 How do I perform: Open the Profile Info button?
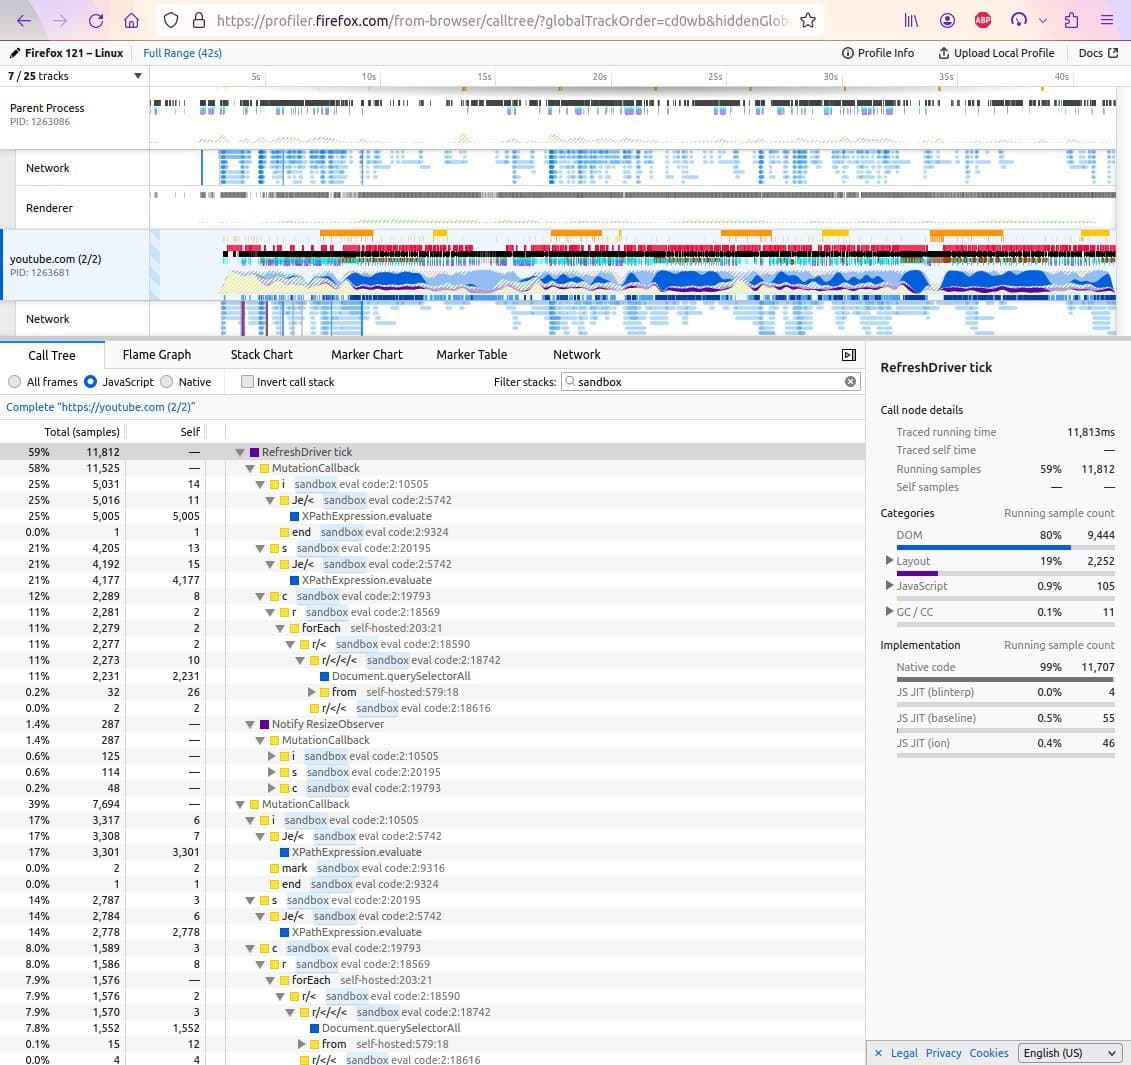pos(878,53)
